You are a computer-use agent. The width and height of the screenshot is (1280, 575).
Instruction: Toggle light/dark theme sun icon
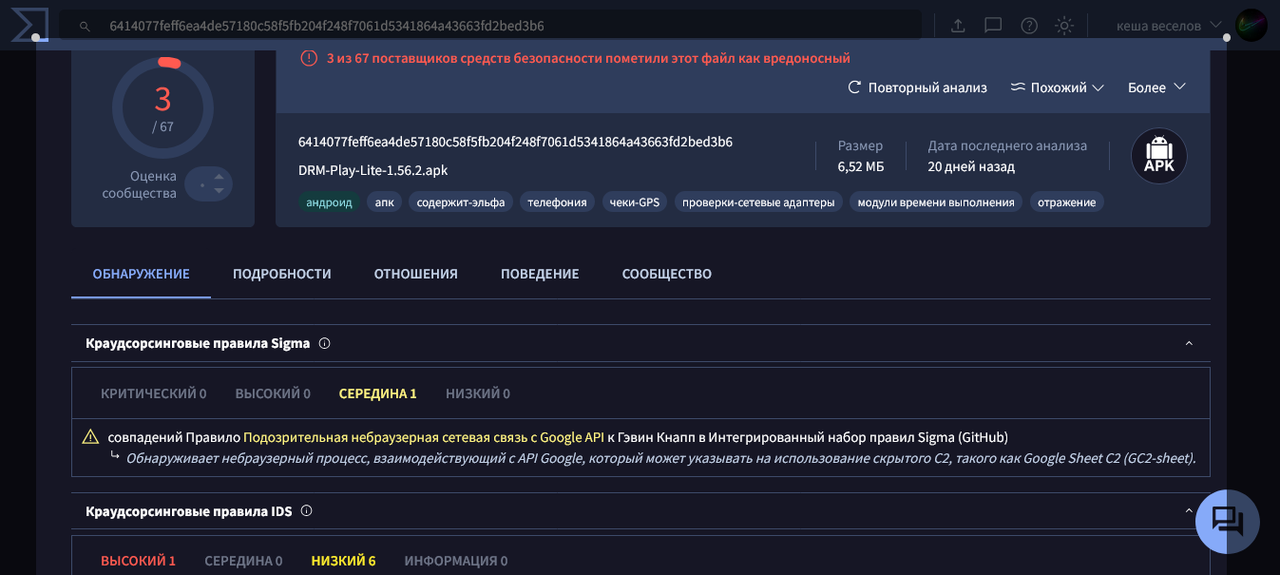1064,26
